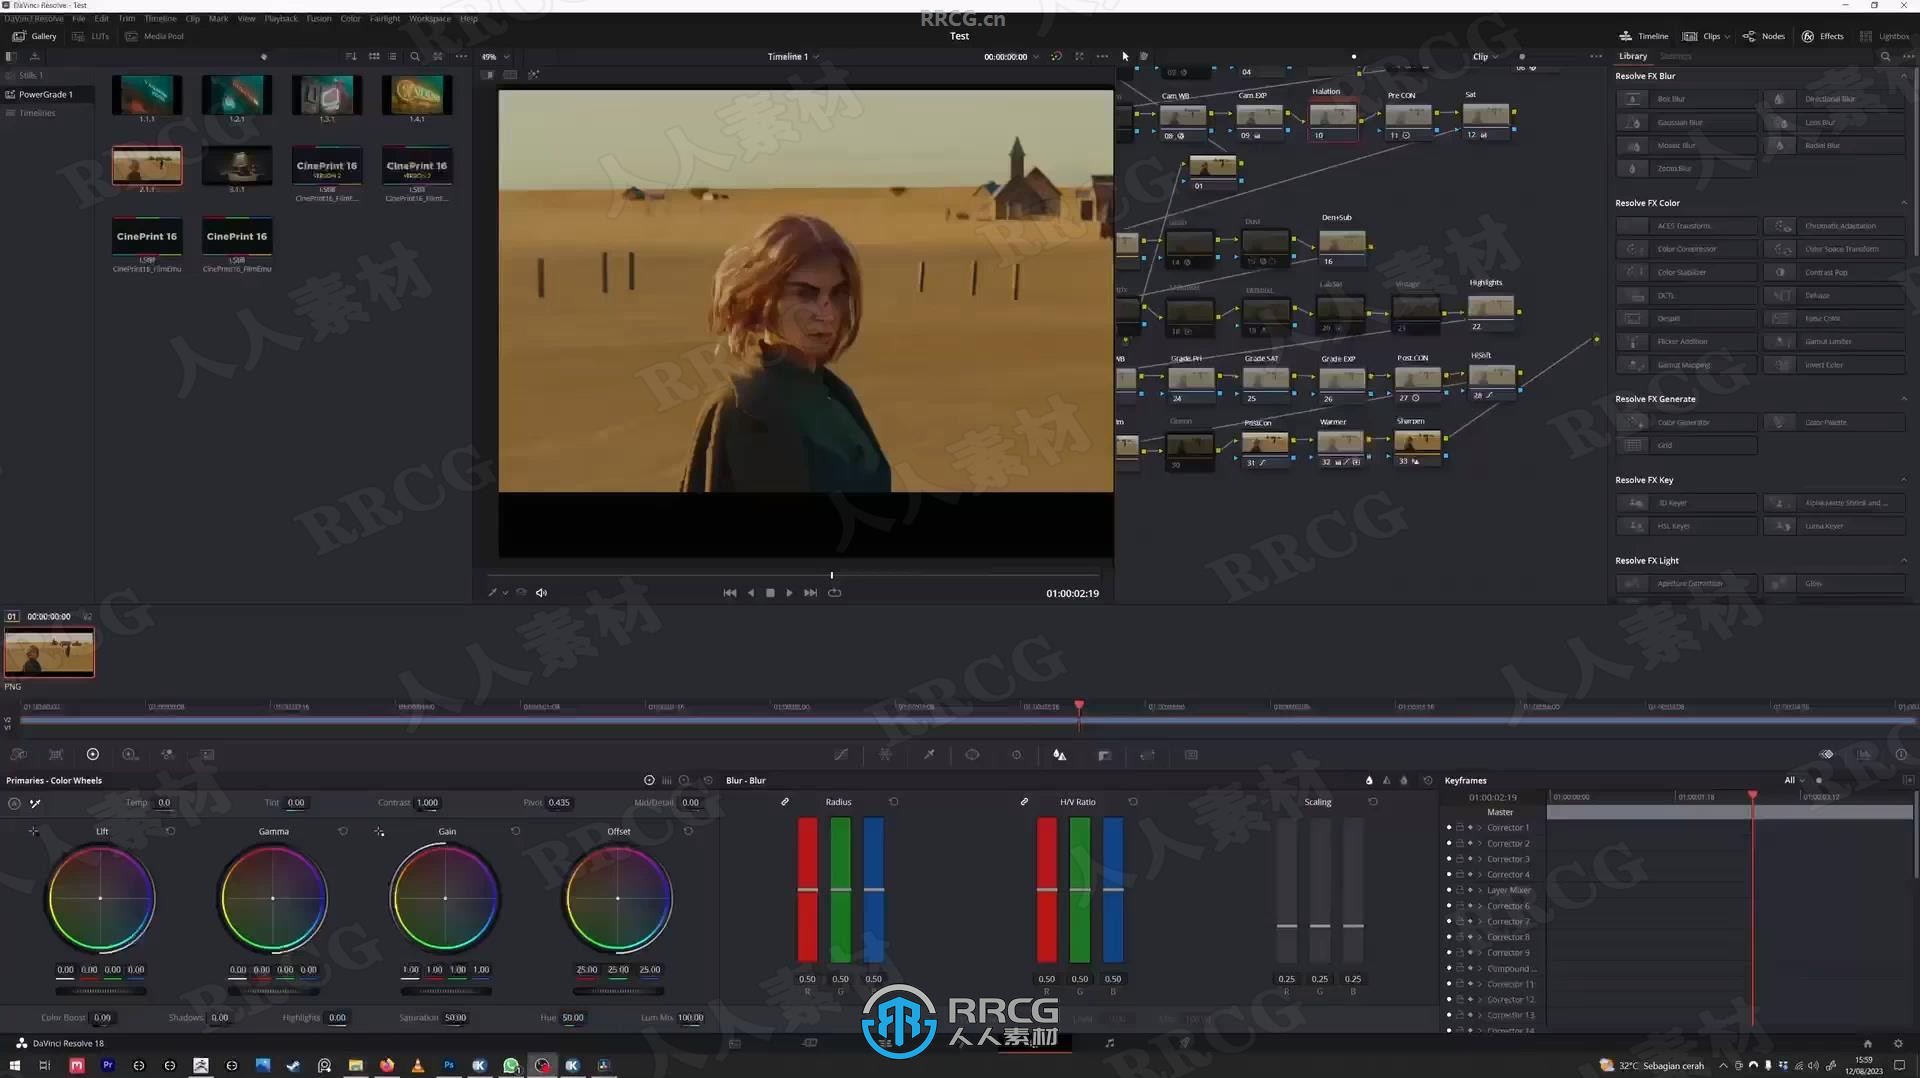Open the Color menu
1920x1078 pixels.
351,19
